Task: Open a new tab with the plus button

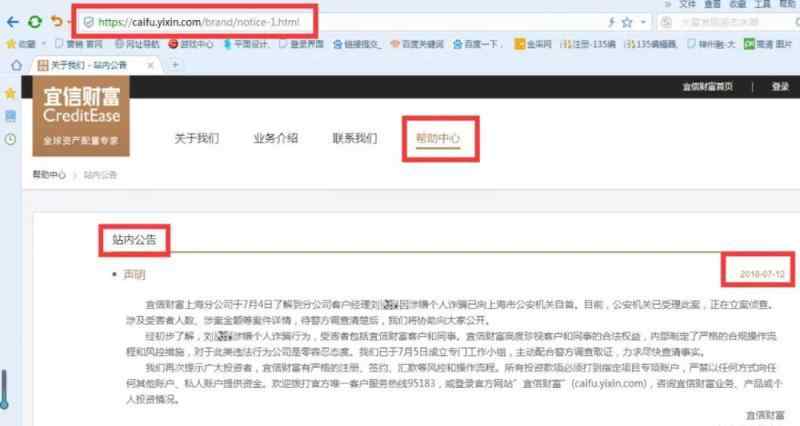Action: pyautogui.click(x=175, y=65)
